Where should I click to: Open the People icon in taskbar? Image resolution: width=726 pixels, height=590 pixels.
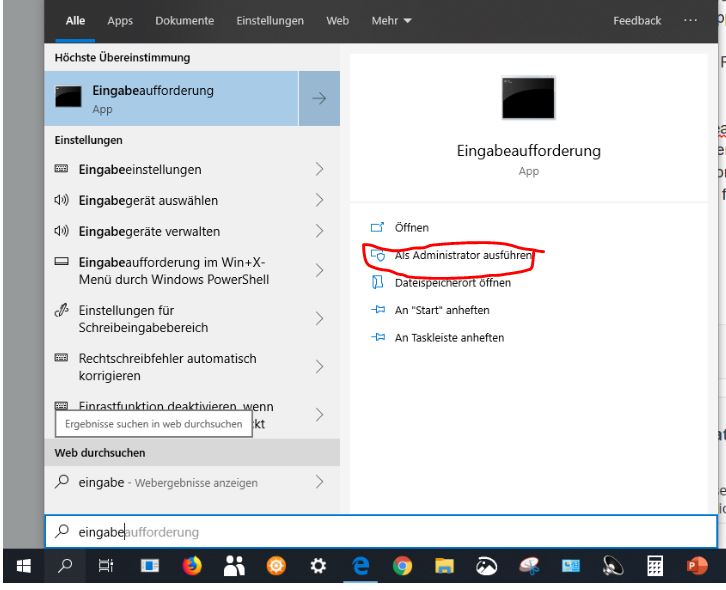[234, 565]
